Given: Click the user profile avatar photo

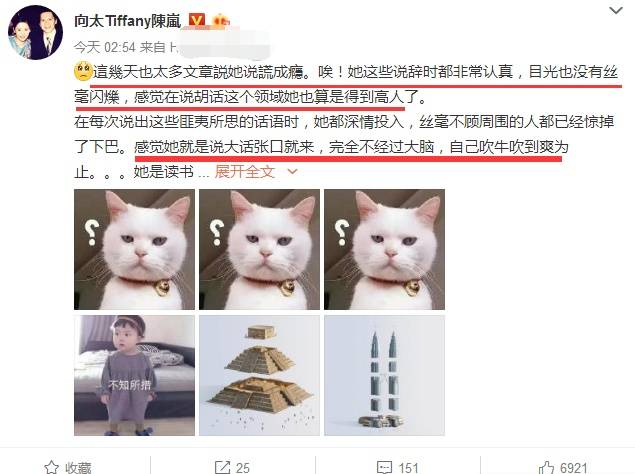Looking at the screenshot, I should 35,33.
